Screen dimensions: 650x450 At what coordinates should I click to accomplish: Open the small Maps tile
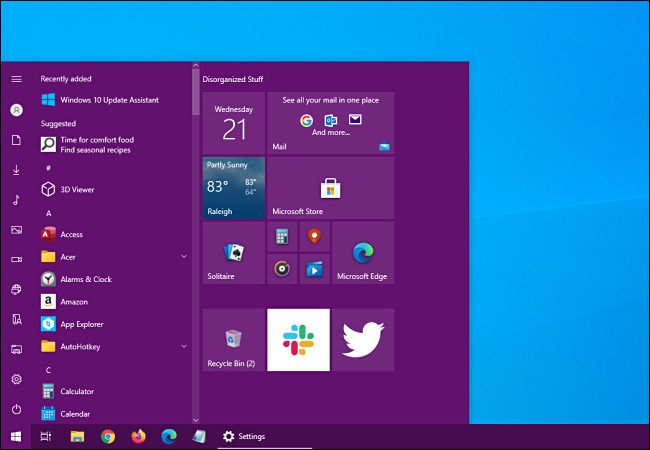(314, 237)
